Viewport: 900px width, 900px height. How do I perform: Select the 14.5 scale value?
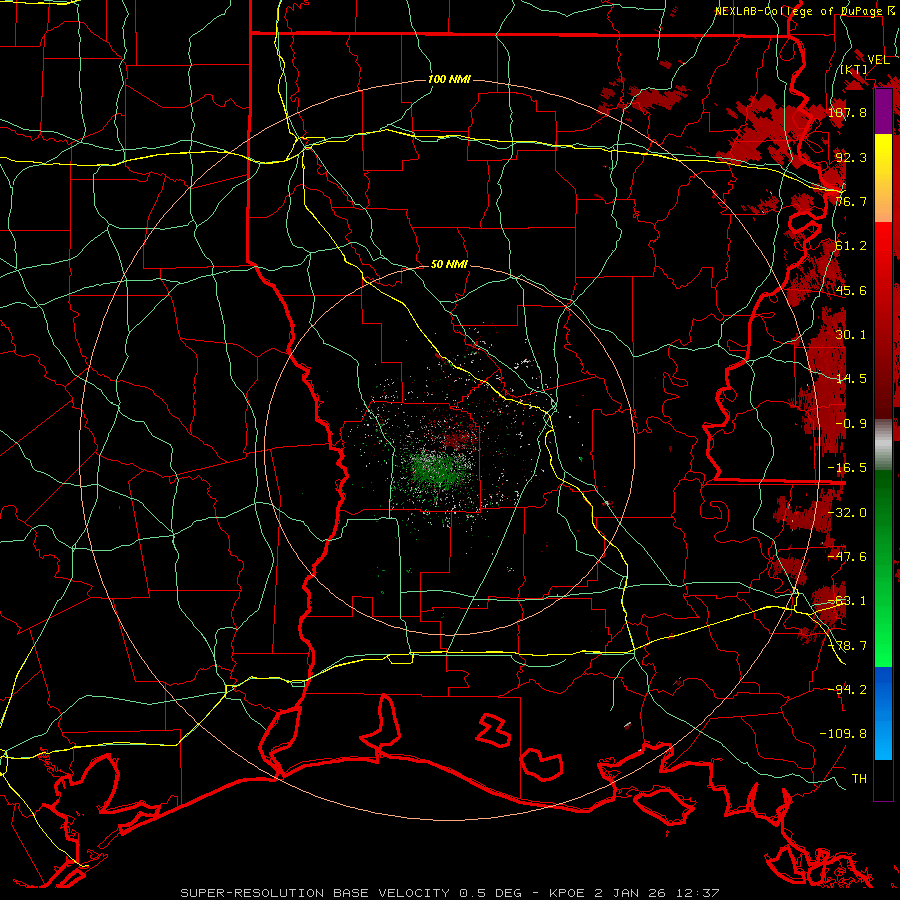coord(851,379)
